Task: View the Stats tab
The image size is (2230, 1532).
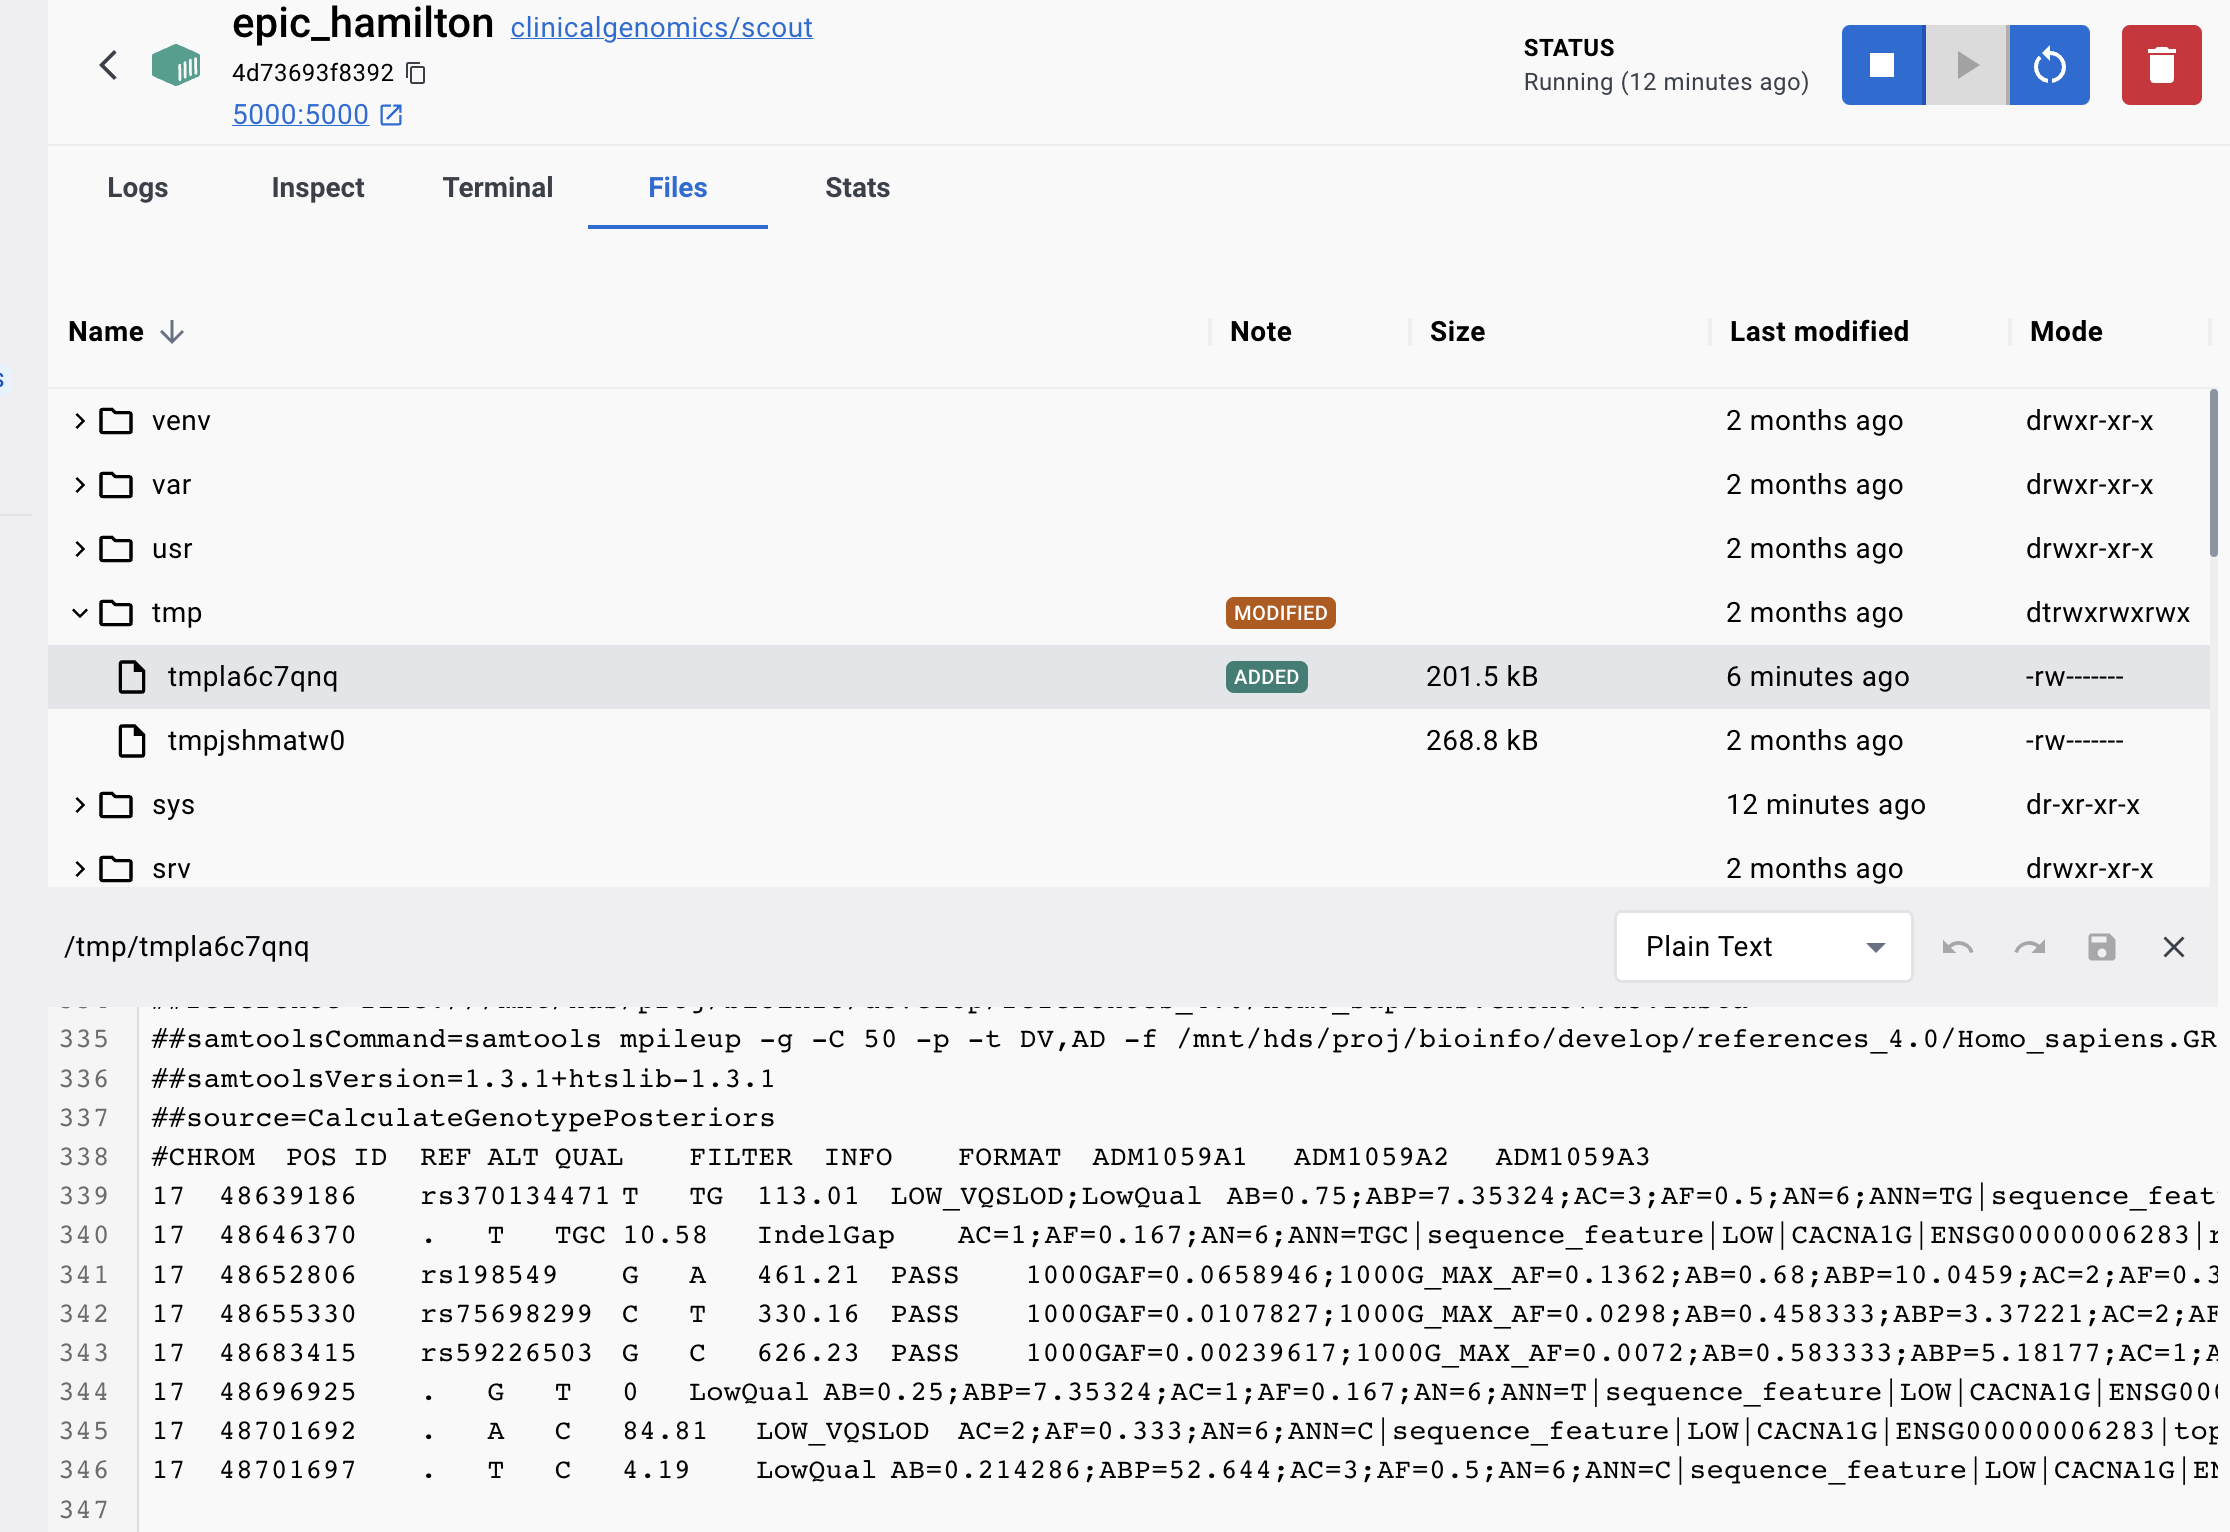Action: (857, 187)
